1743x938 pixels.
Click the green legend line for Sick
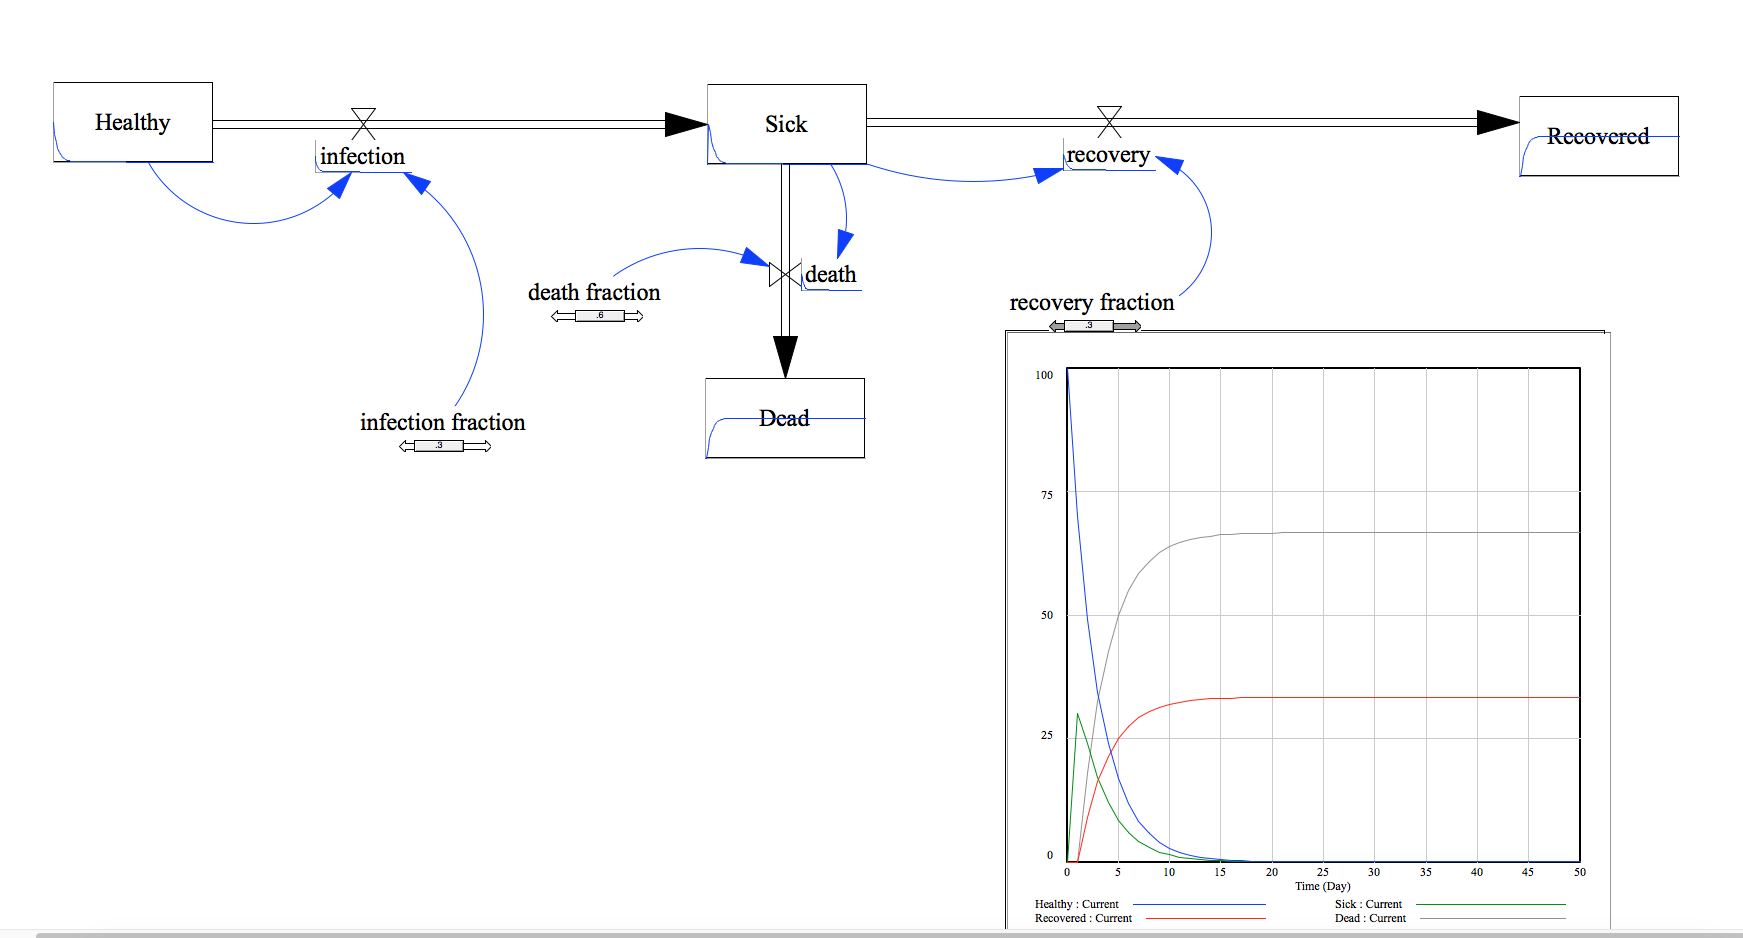1491,905
